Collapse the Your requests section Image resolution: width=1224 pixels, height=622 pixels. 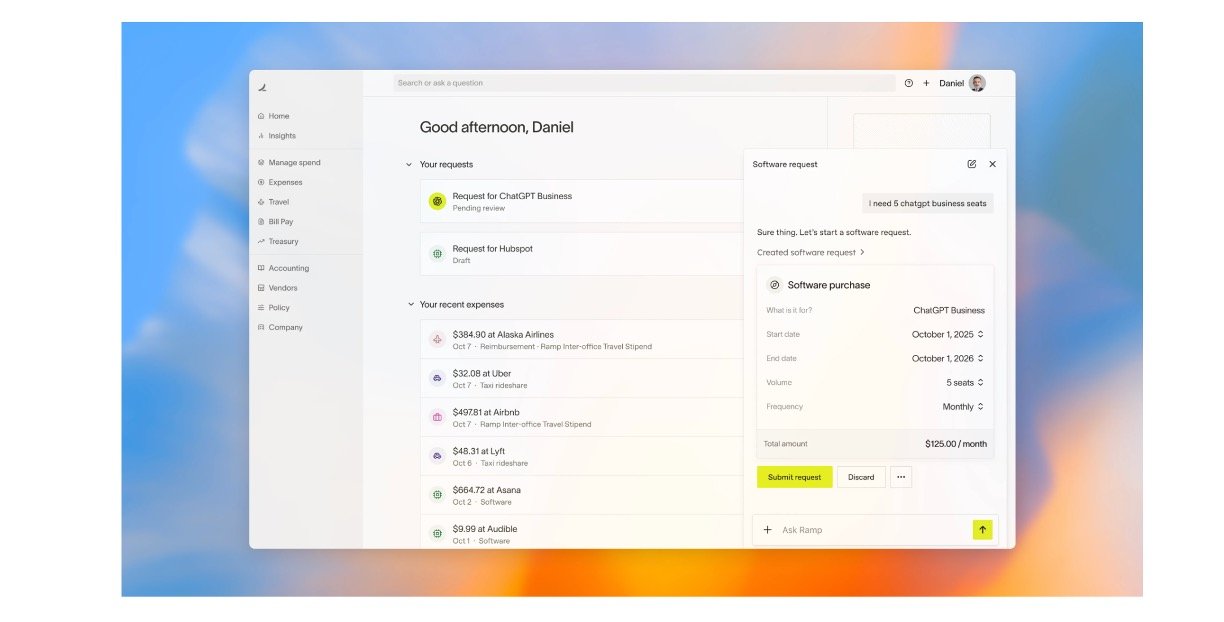click(409, 164)
